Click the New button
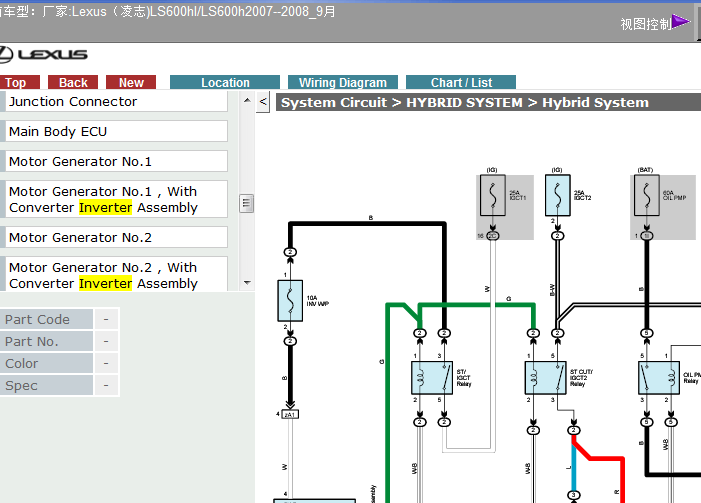 (131, 82)
